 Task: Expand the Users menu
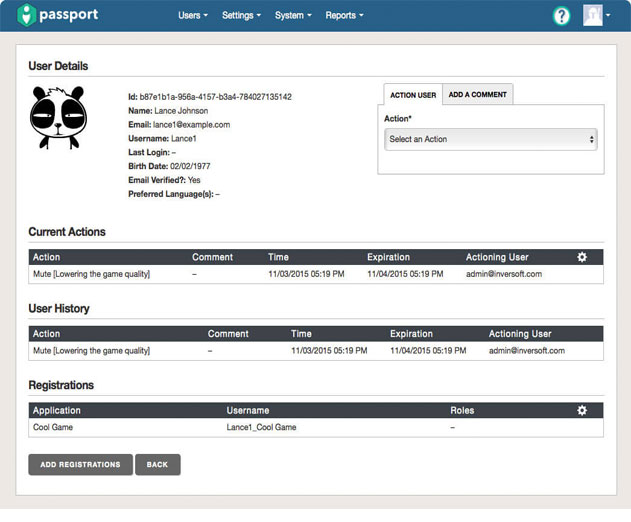[x=193, y=15]
